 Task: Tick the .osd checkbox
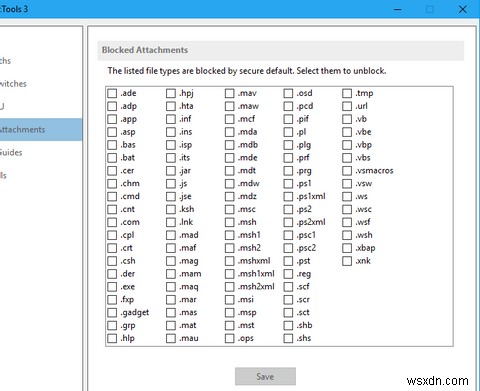(288, 93)
